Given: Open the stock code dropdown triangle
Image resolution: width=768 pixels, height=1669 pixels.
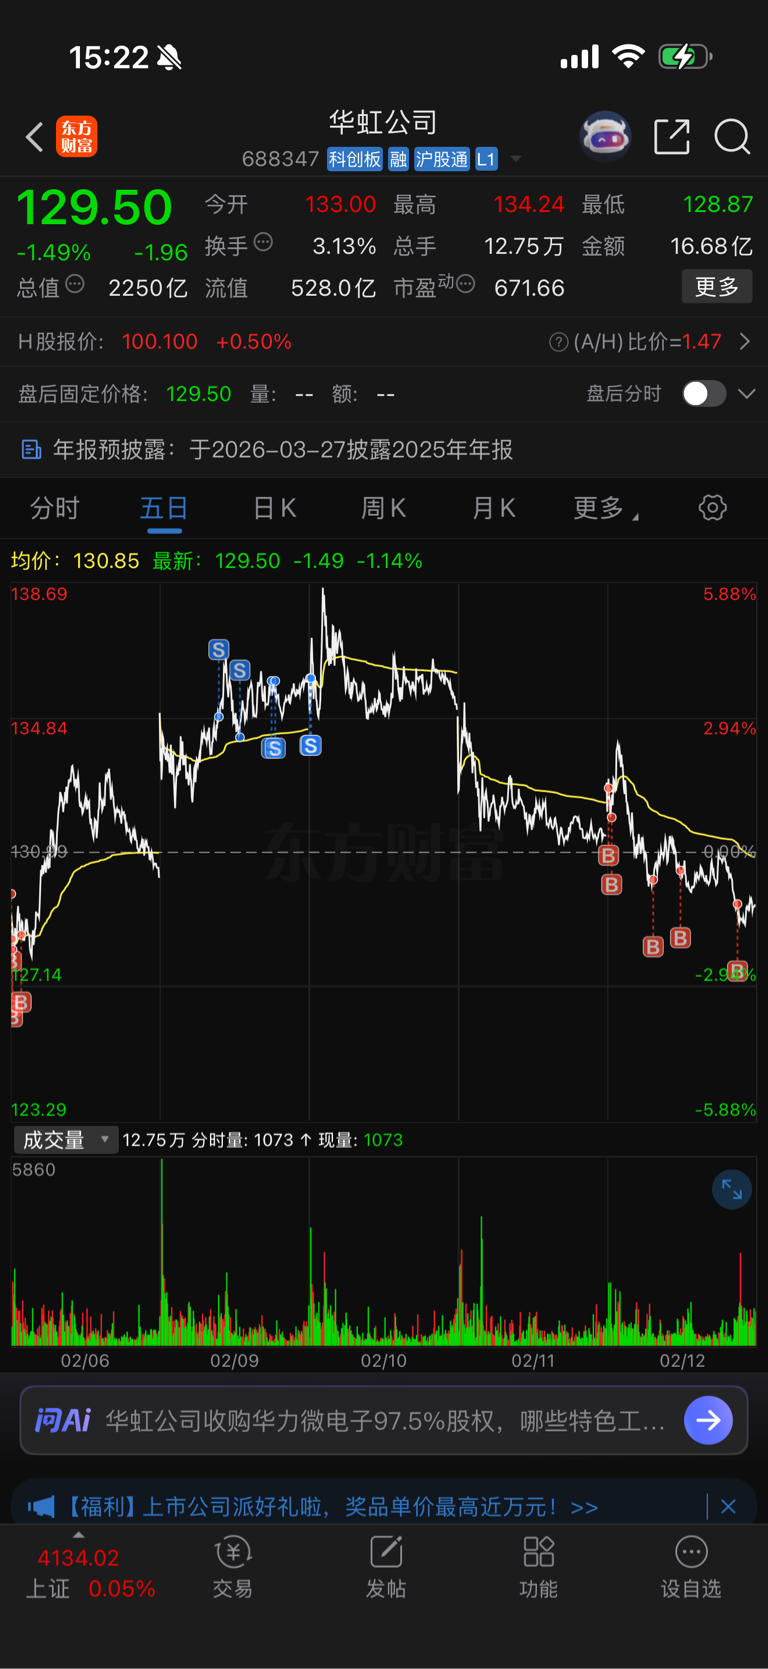Looking at the screenshot, I should (x=516, y=159).
